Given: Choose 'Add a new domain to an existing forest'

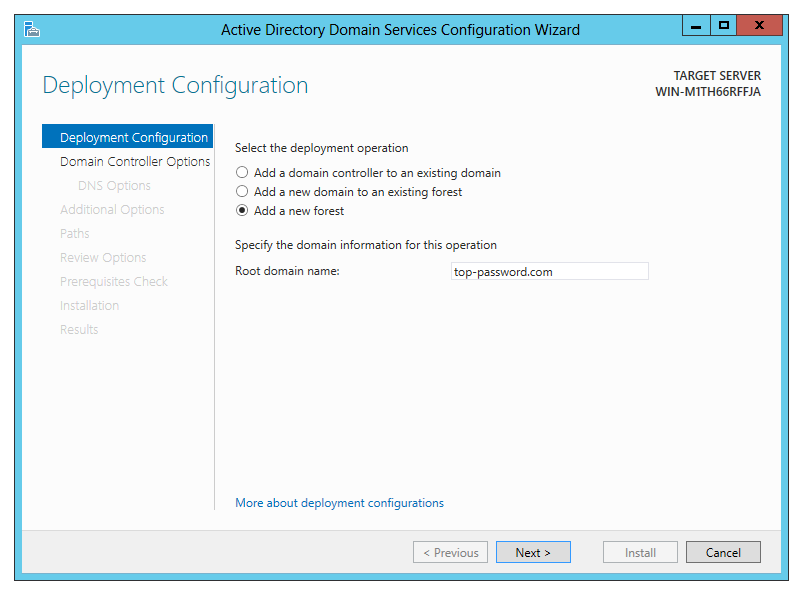Looking at the screenshot, I should [x=242, y=192].
